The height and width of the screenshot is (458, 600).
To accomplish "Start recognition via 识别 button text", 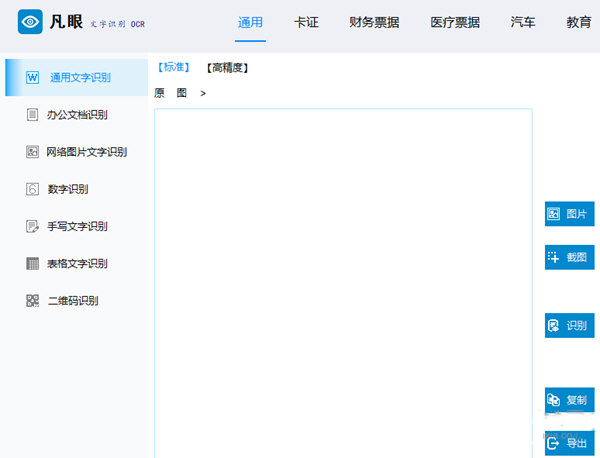I will point(576,326).
